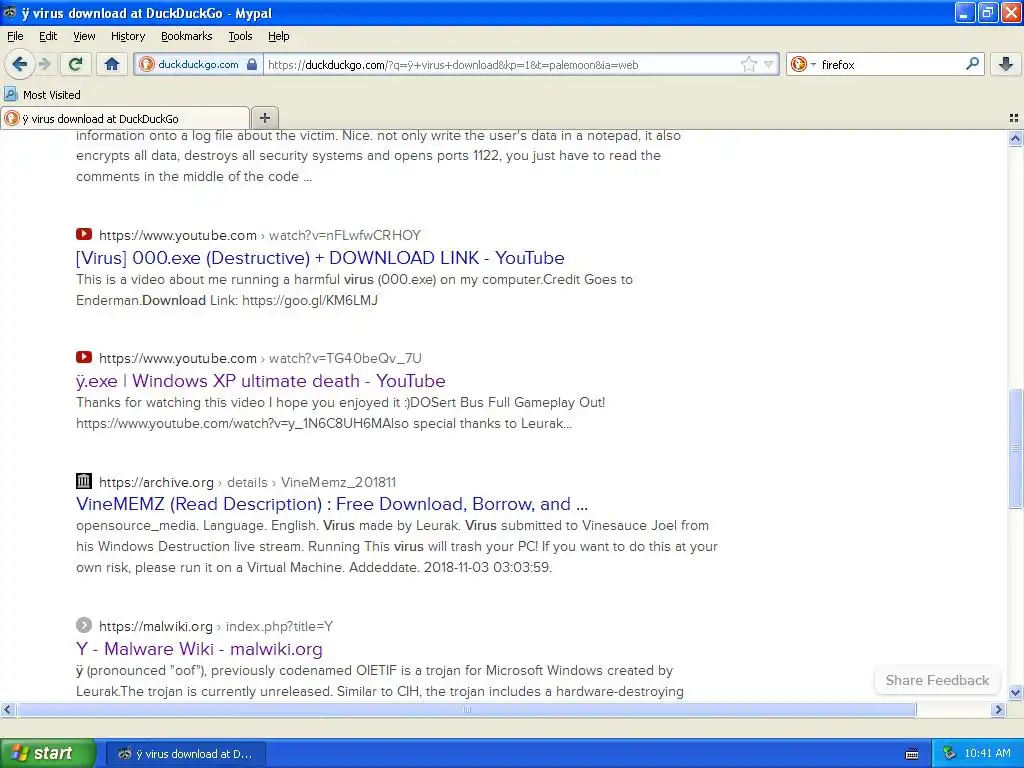Open the Edit menu

(48, 36)
